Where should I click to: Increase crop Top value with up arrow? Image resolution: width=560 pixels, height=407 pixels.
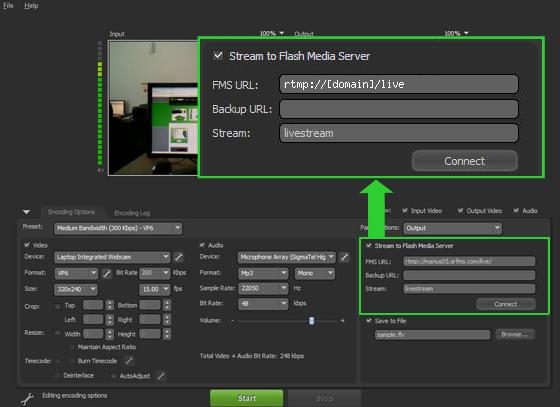tap(110, 302)
